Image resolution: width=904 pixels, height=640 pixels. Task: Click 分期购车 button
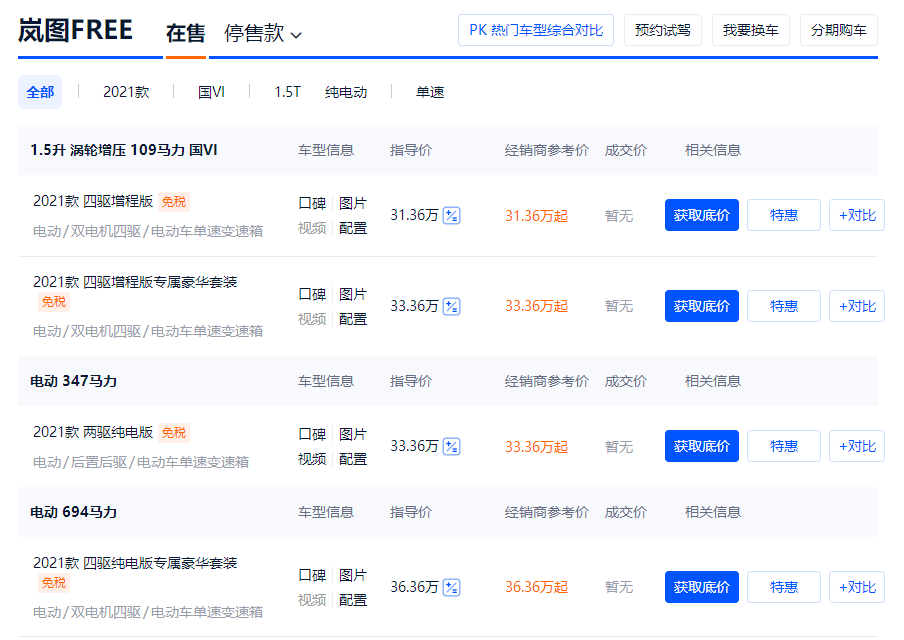[x=838, y=30]
